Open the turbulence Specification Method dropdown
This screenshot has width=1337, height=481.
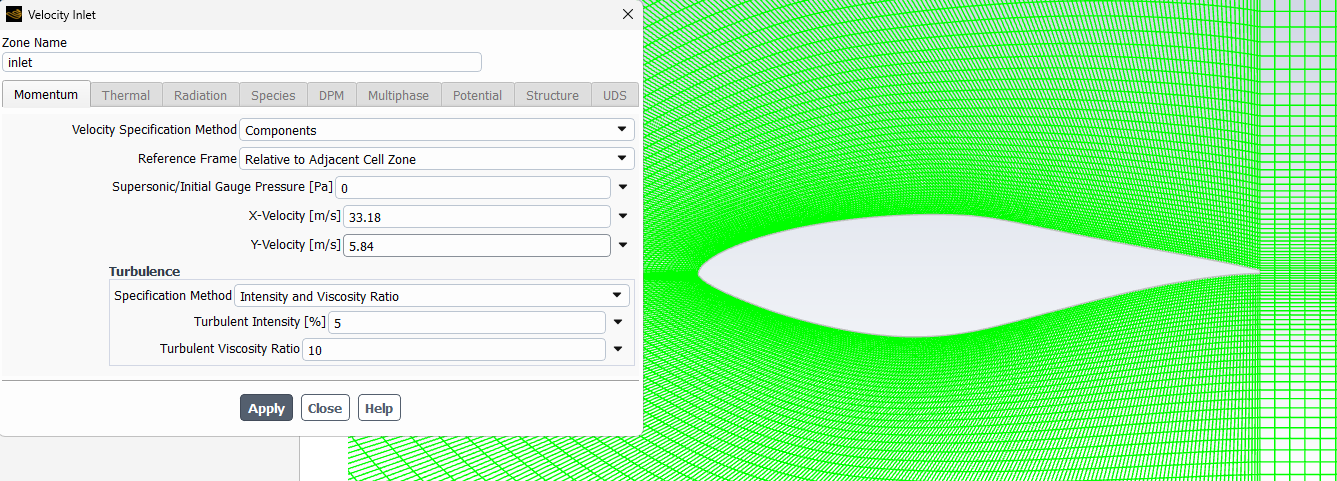pos(432,296)
